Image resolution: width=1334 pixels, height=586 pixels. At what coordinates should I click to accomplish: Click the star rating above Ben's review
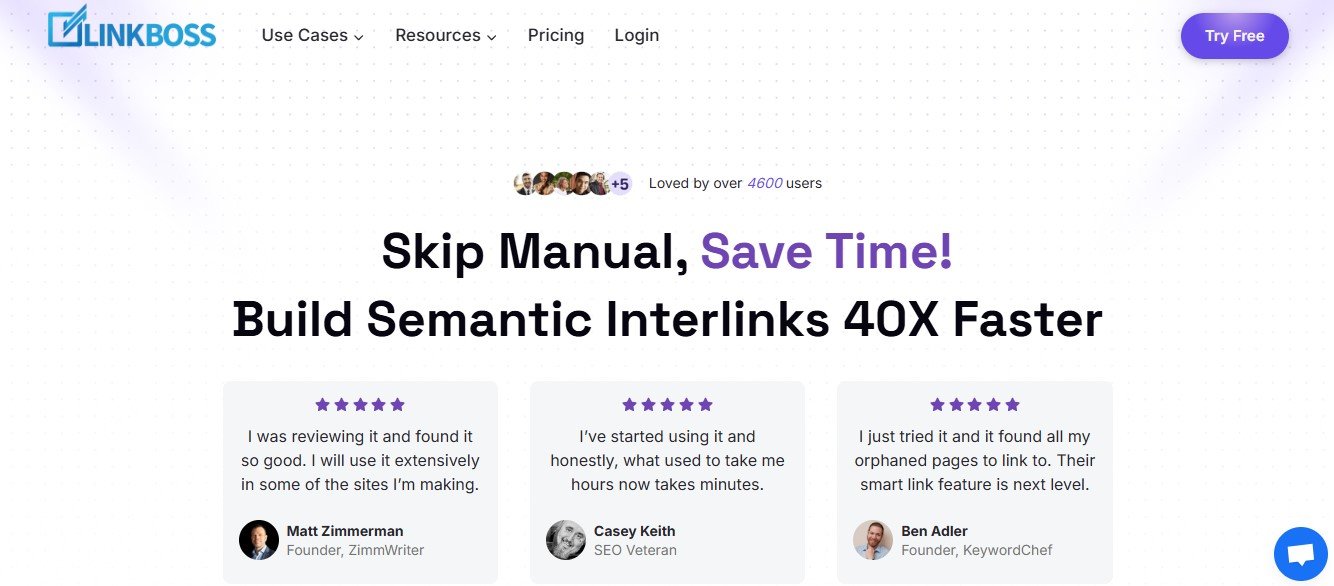click(x=975, y=405)
